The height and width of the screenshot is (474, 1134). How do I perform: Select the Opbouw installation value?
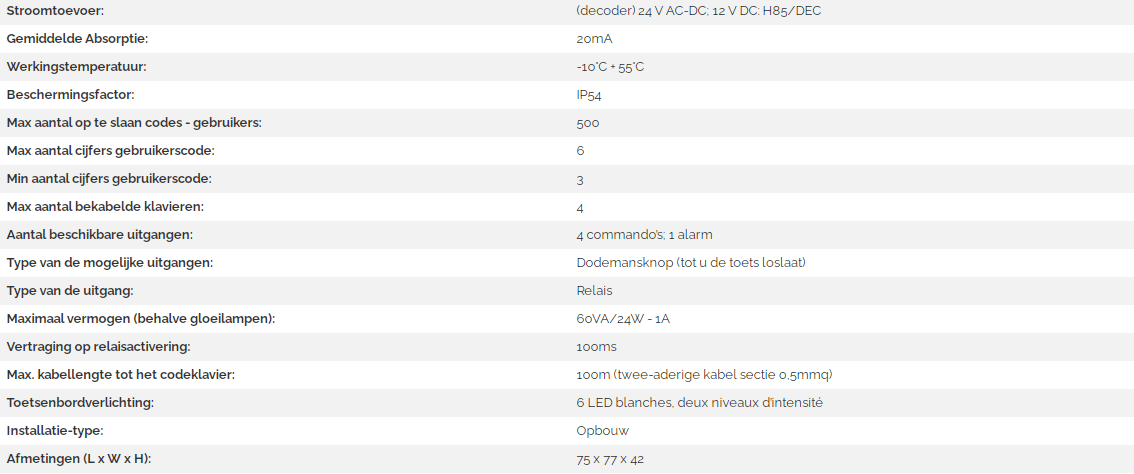coord(602,431)
